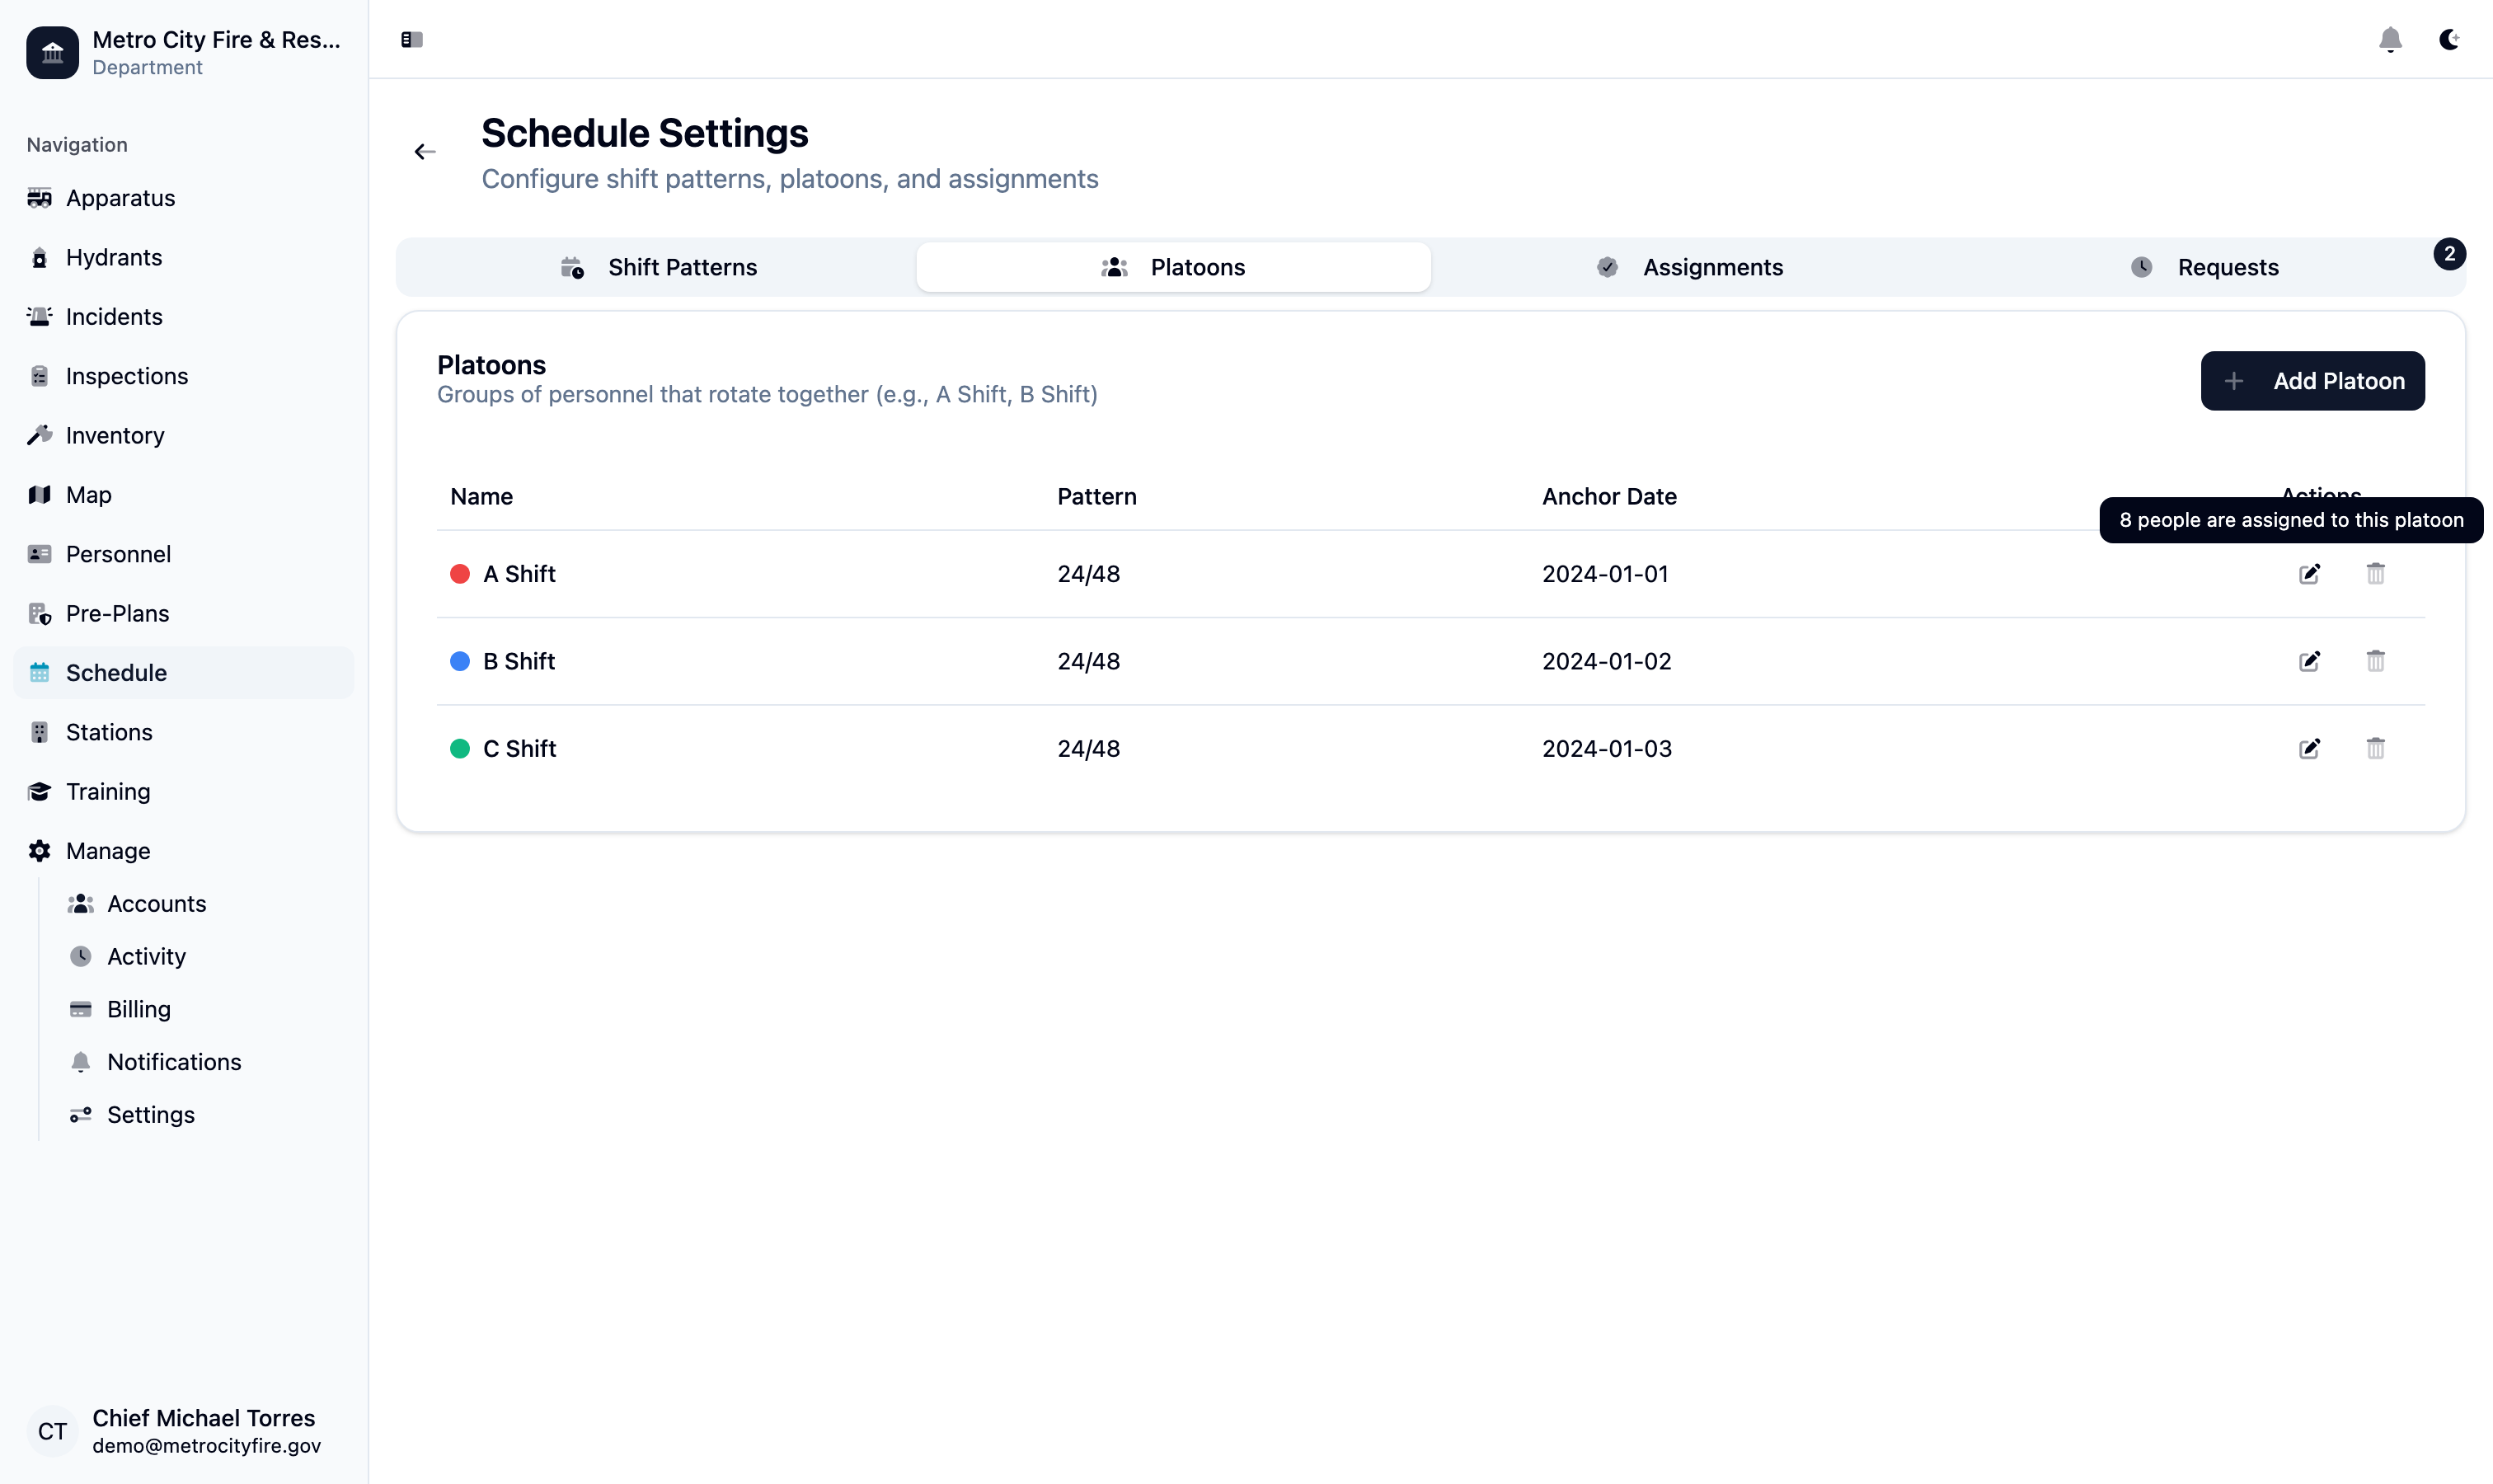Click the edit icon for A Shift

[2308, 574]
